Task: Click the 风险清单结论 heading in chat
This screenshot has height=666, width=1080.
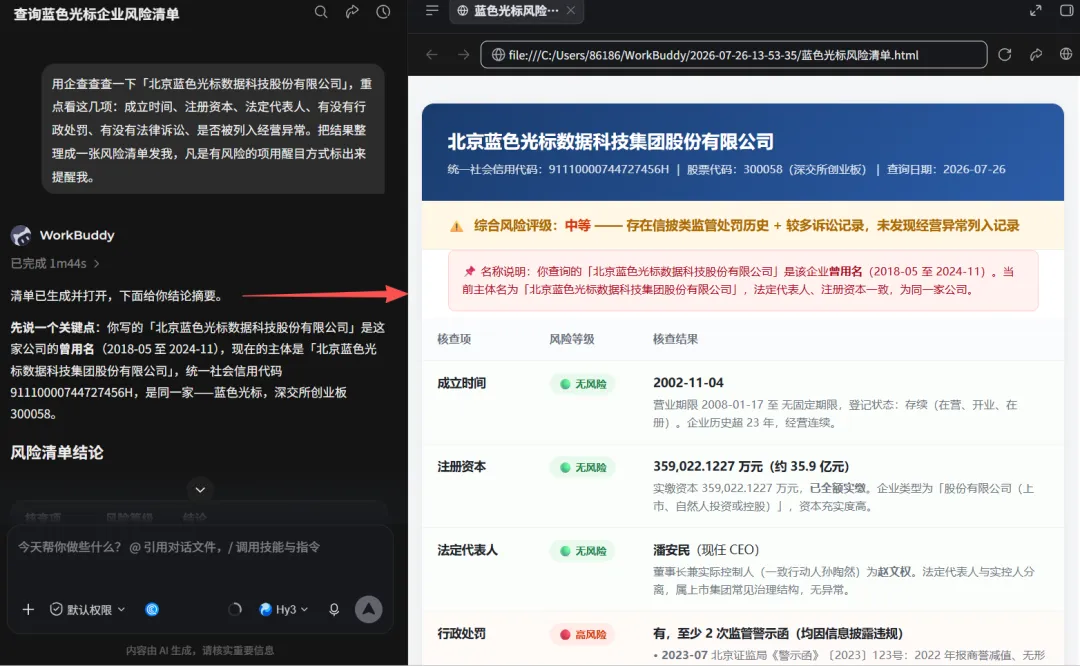Action: [57, 452]
